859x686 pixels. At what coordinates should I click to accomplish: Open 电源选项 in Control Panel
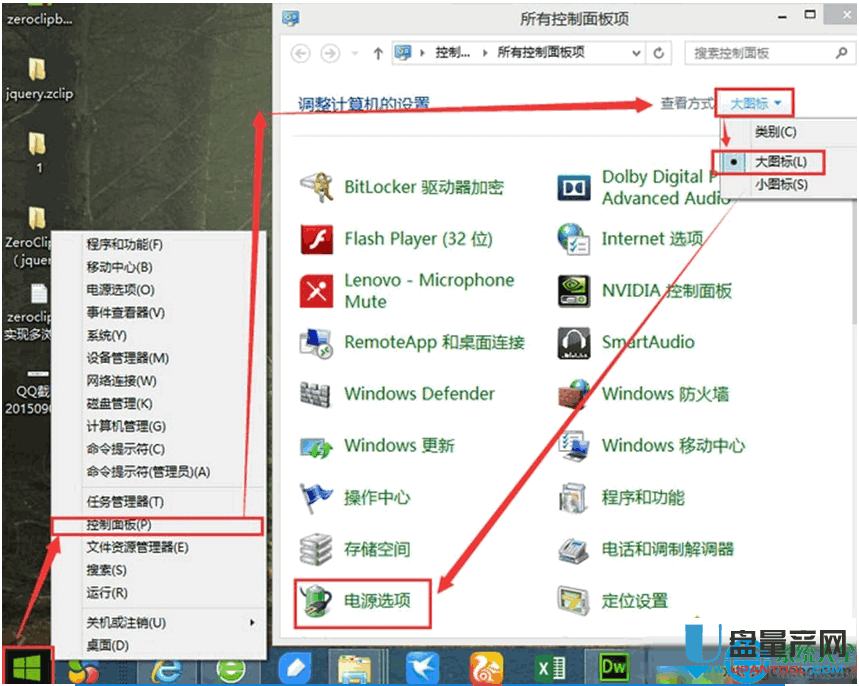(x=378, y=601)
